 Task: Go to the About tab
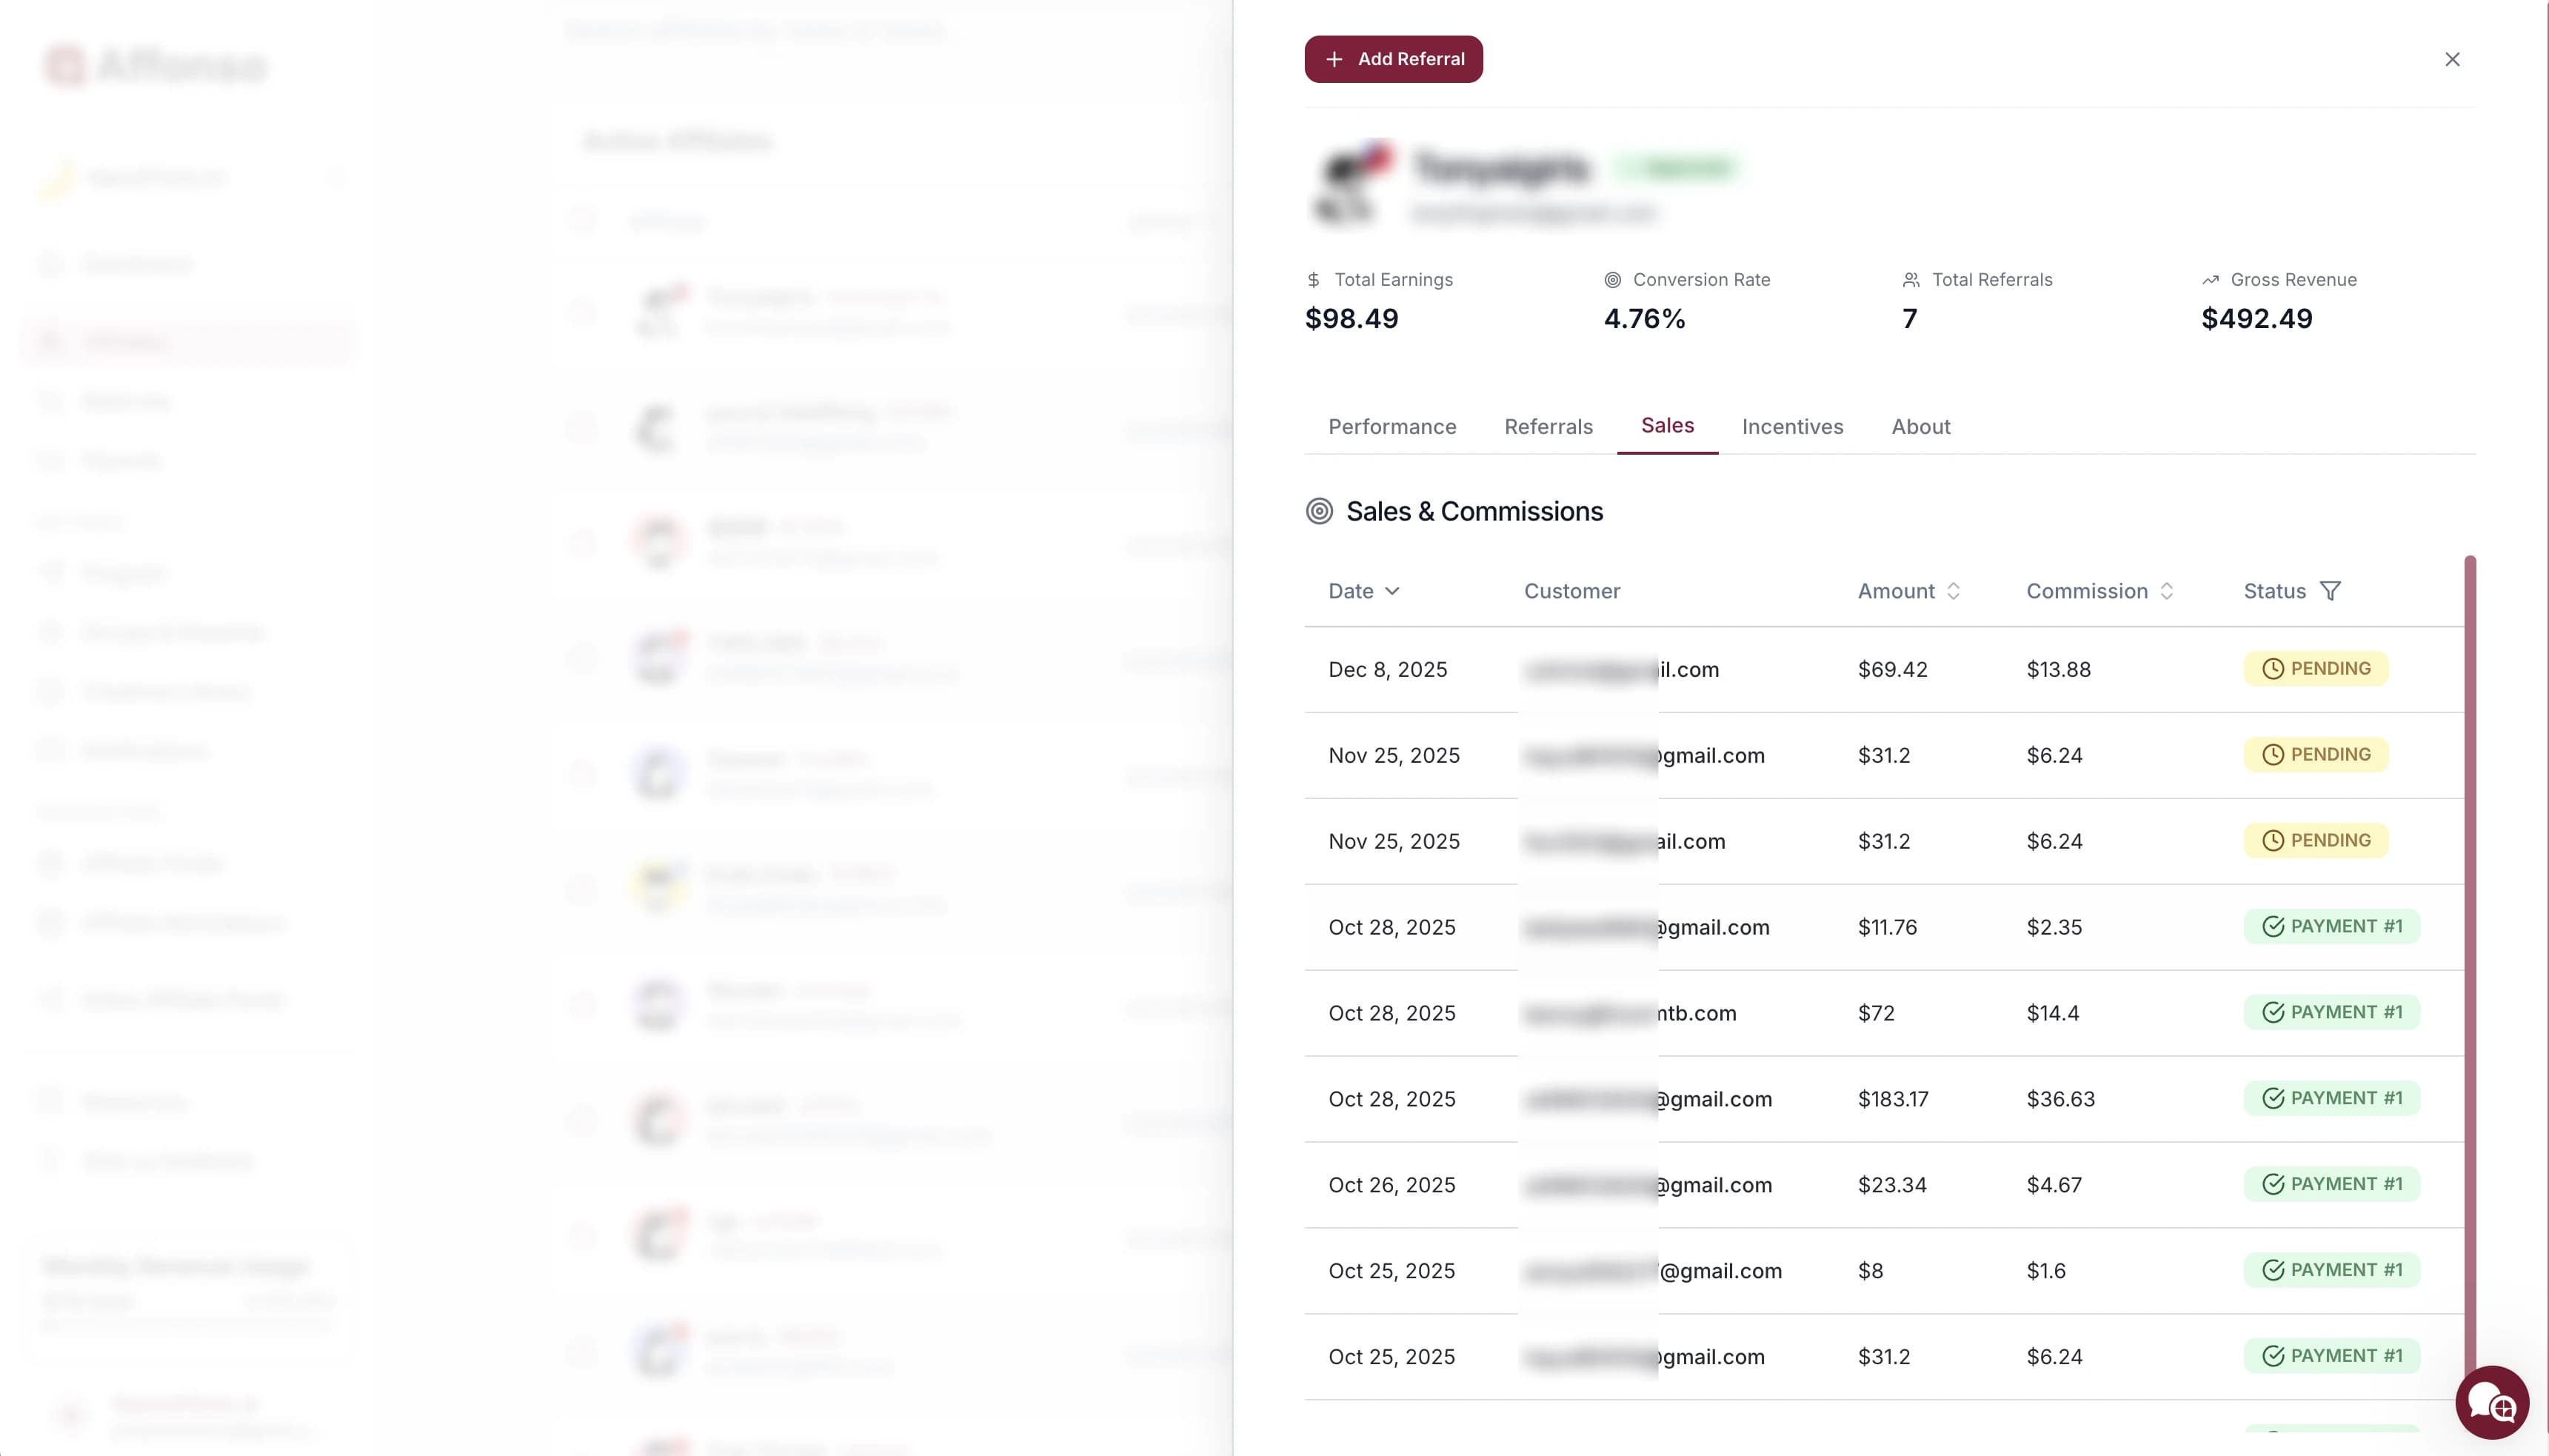coord(1920,427)
